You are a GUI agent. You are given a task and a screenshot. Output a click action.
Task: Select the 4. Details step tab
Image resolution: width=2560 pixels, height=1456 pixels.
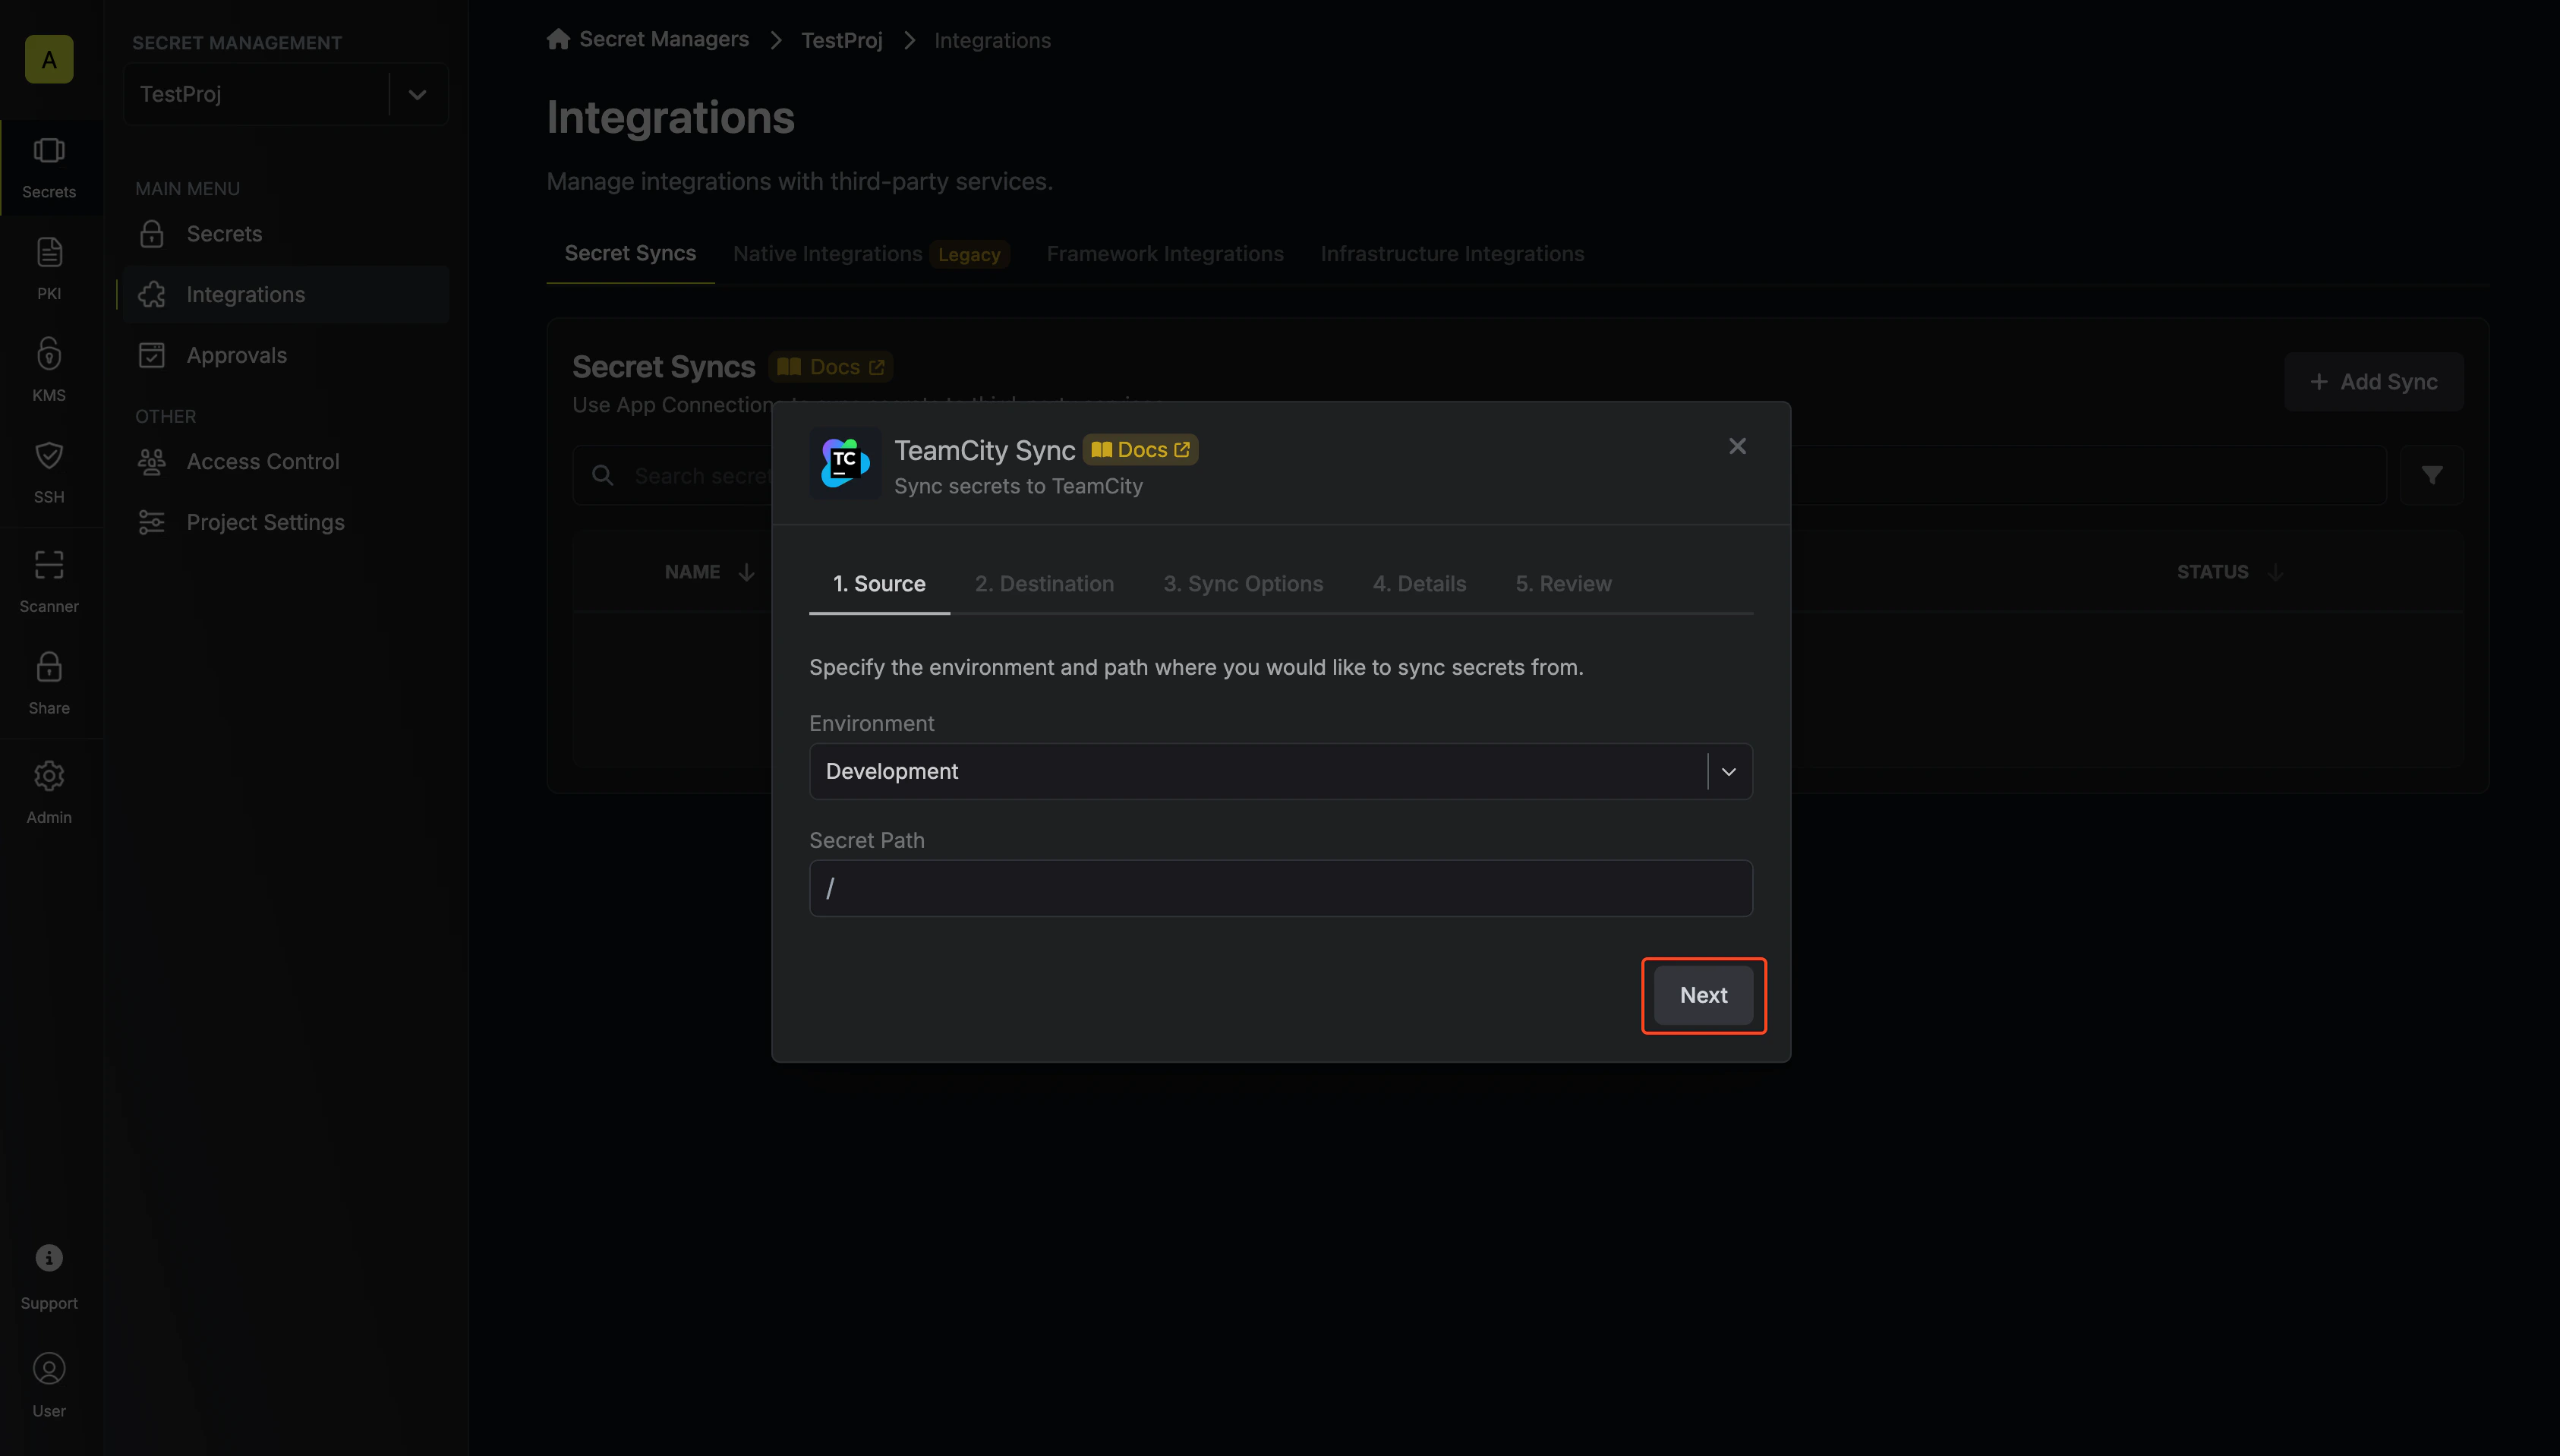click(x=1419, y=584)
